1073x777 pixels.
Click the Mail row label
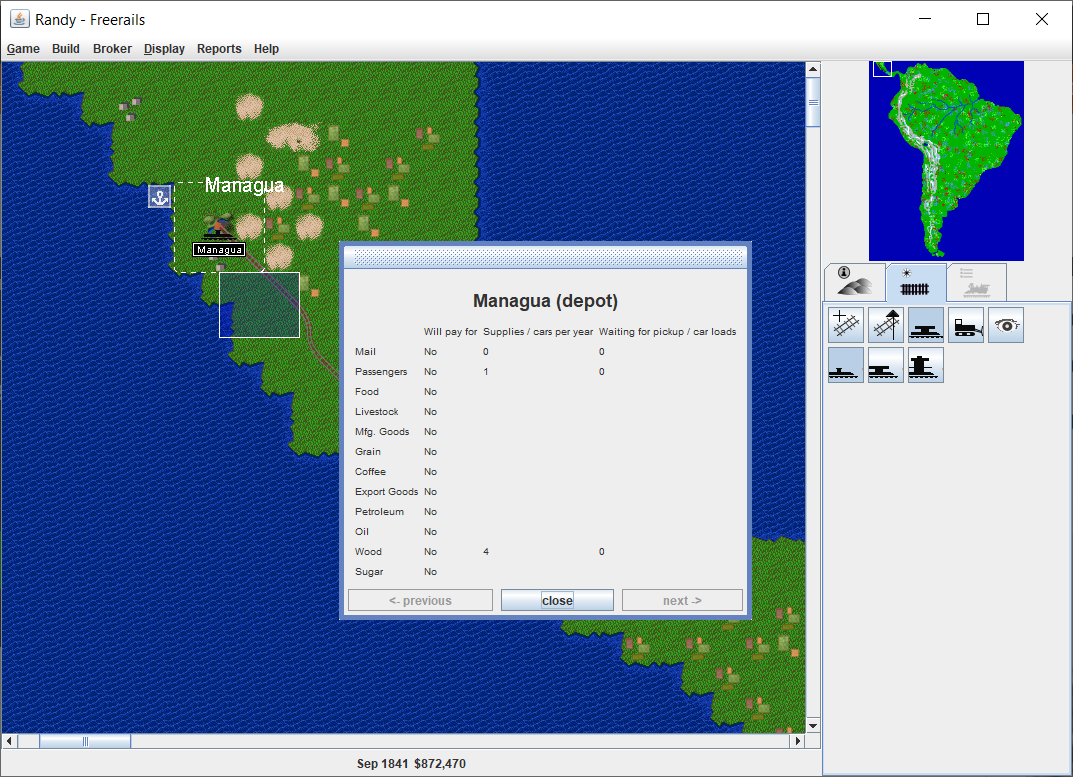(x=365, y=352)
